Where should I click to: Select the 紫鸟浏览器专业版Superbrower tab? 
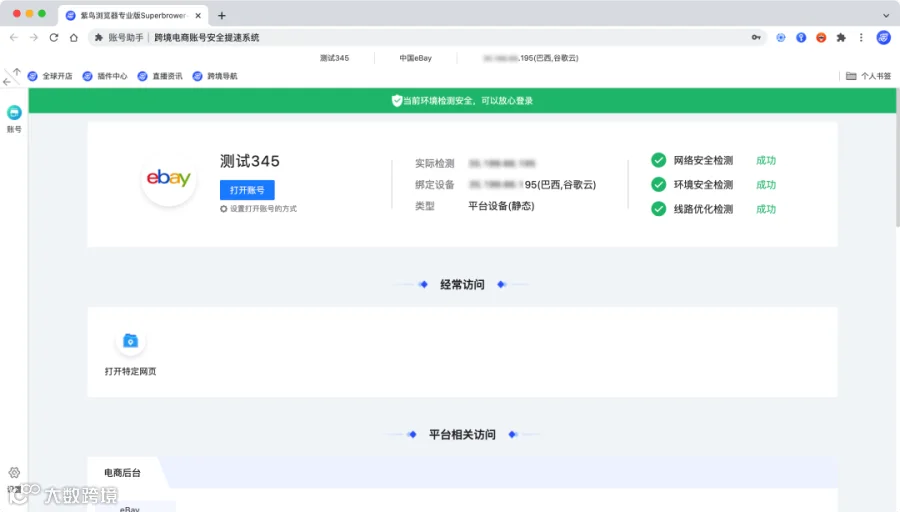tap(133, 15)
